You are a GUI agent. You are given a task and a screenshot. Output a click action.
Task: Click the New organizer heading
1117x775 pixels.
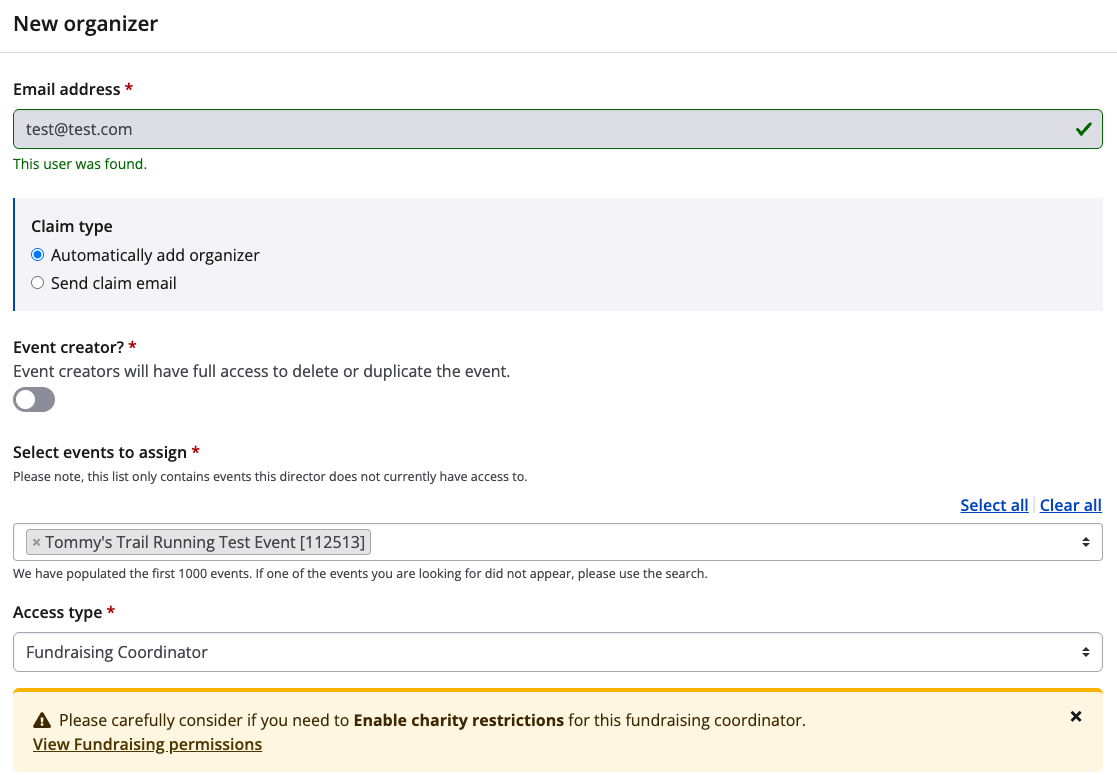(x=85, y=24)
